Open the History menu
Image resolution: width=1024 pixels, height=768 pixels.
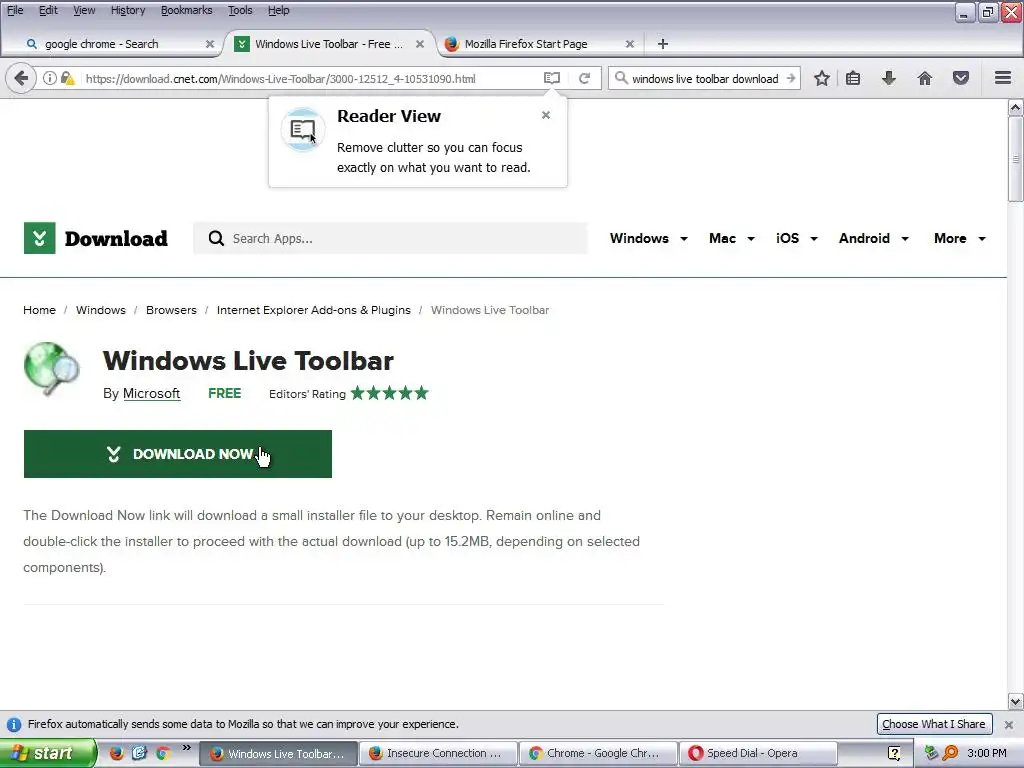pos(127,10)
